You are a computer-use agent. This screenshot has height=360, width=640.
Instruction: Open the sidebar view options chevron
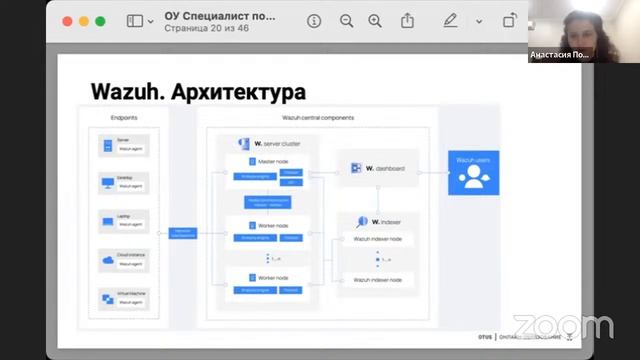point(151,22)
